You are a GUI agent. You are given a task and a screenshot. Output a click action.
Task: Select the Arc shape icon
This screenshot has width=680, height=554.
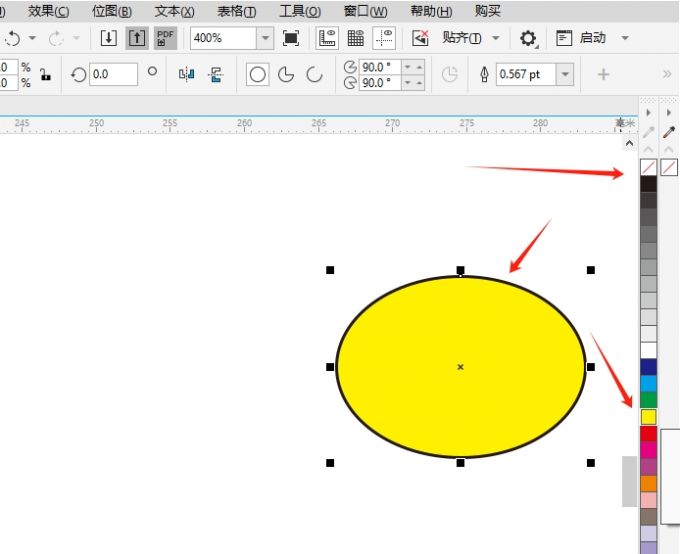(x=314, y=75)
